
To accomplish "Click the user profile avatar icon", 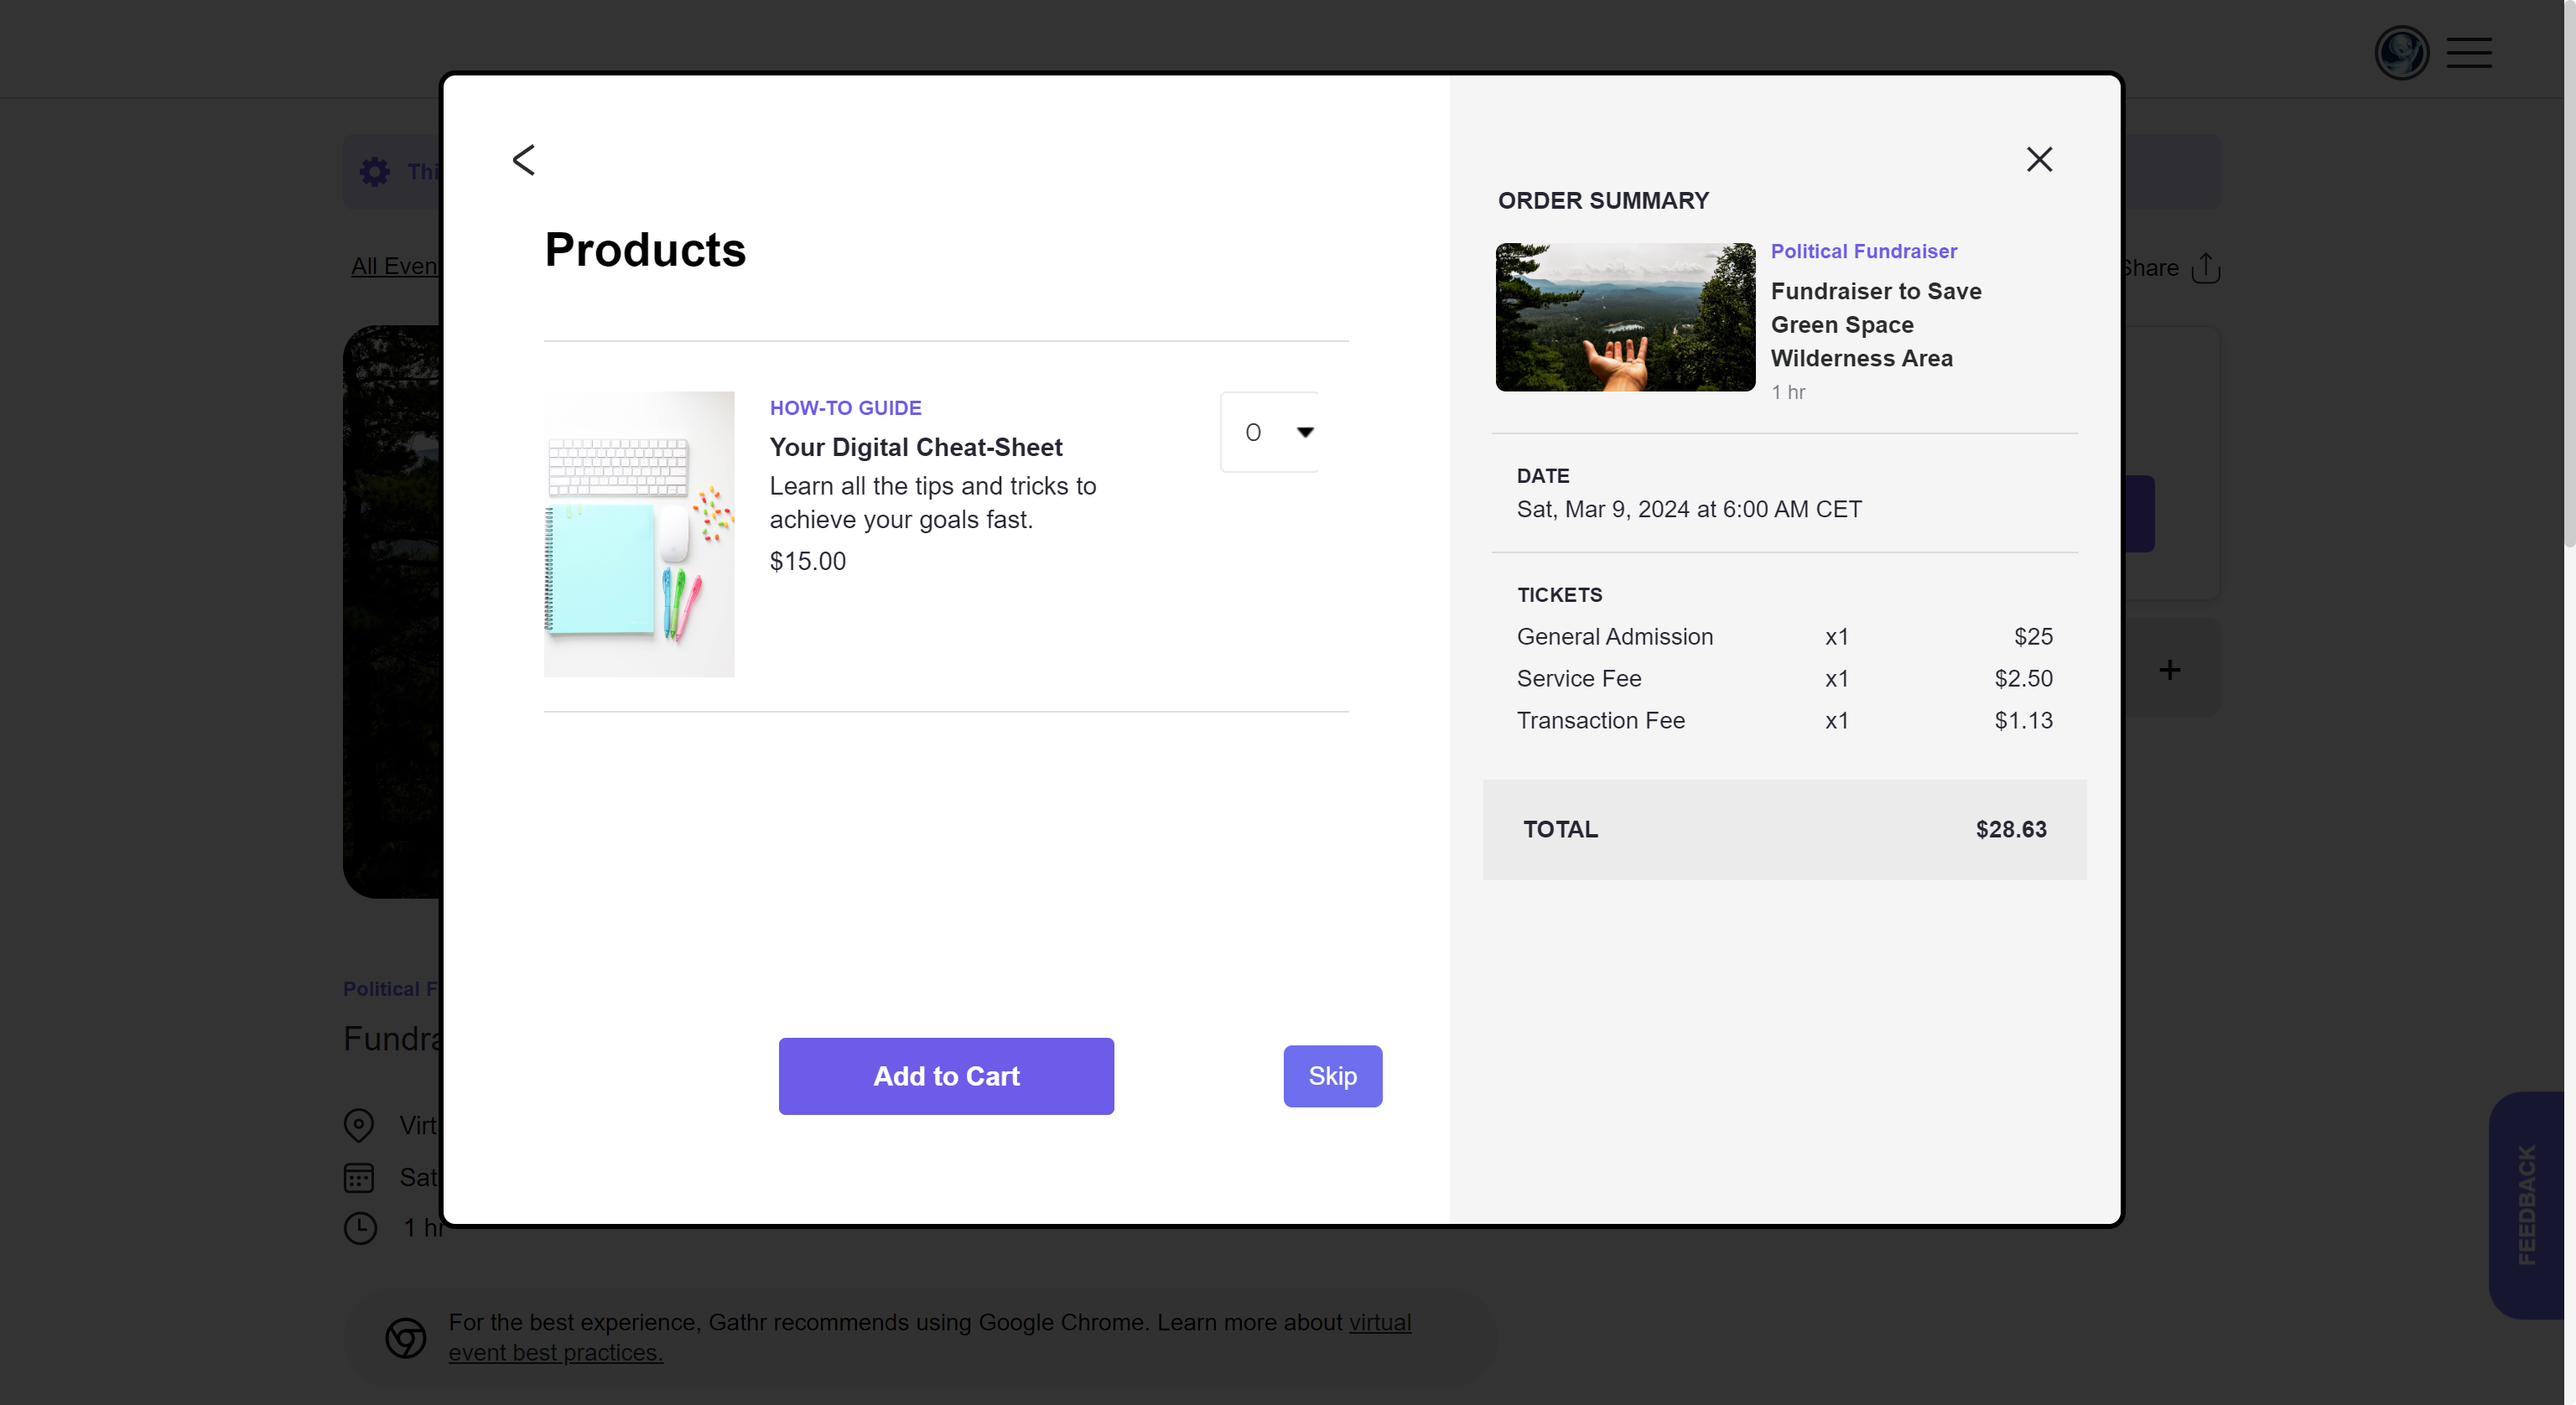I will 2401,53.
